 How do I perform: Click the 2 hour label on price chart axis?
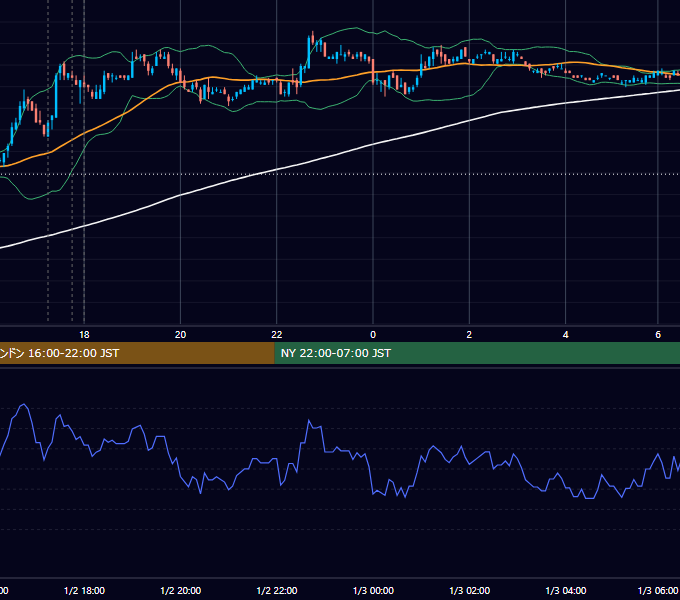[x=469, y=335]
